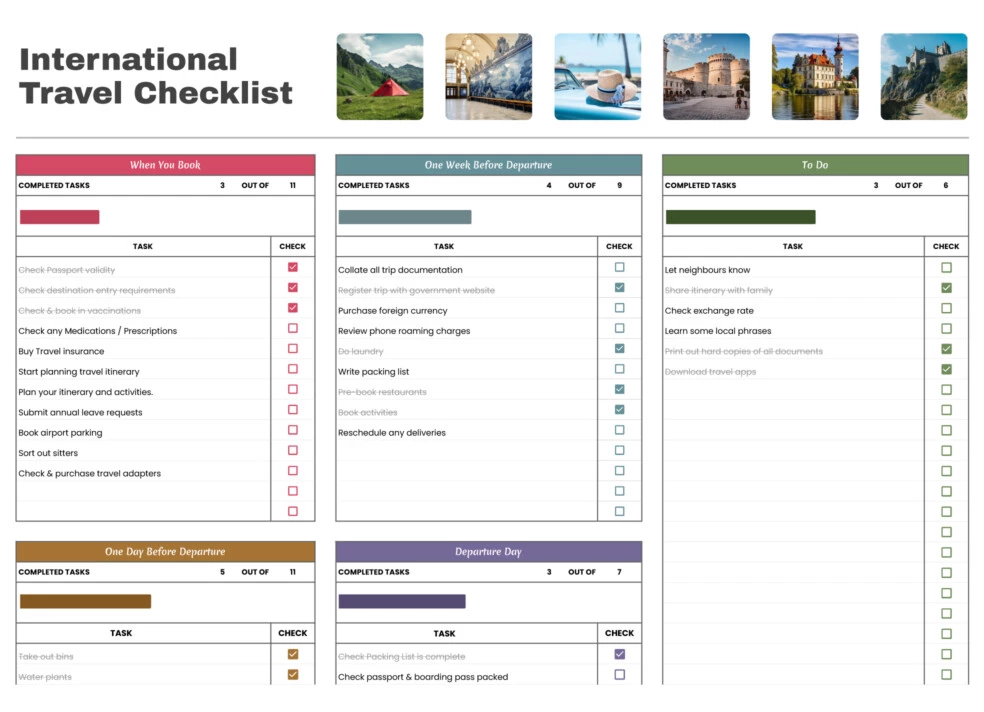Click the 'Book airport parking' task text

[60, 433]
